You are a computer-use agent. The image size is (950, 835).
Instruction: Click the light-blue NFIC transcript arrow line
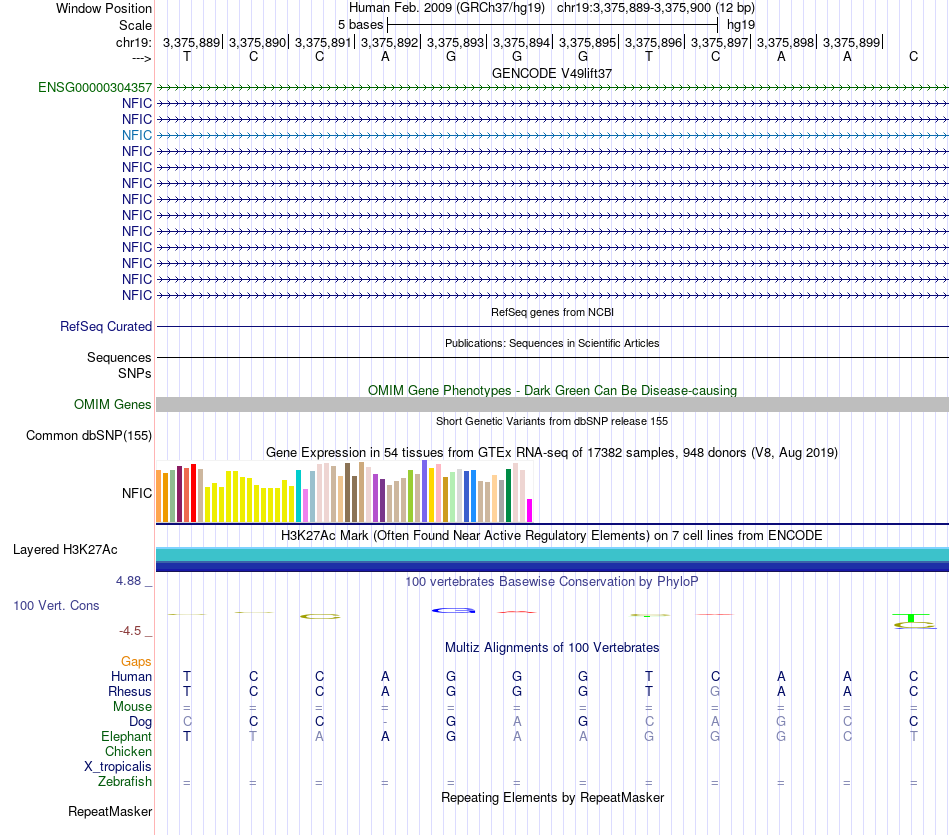[552, 135]
